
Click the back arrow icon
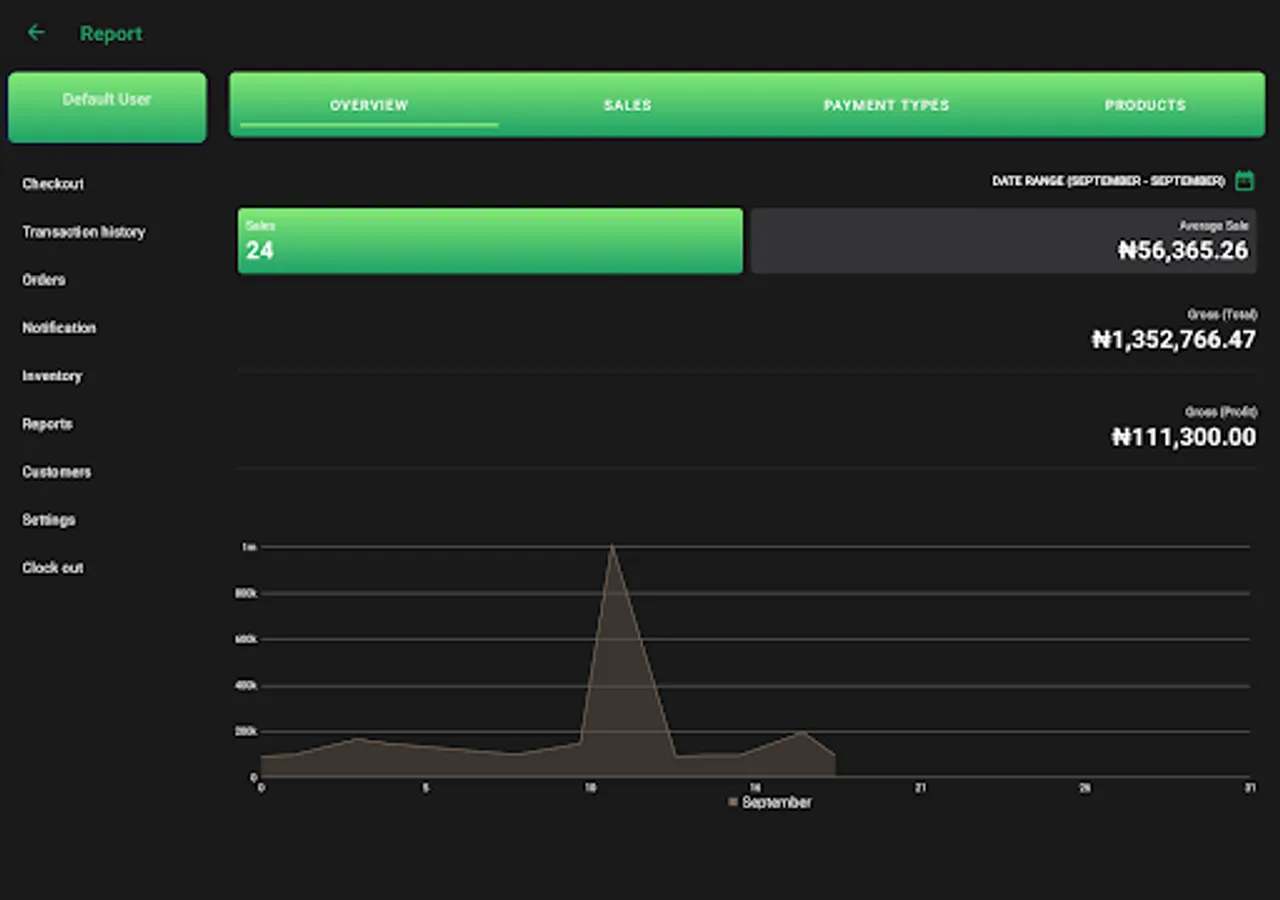[36, 33]
